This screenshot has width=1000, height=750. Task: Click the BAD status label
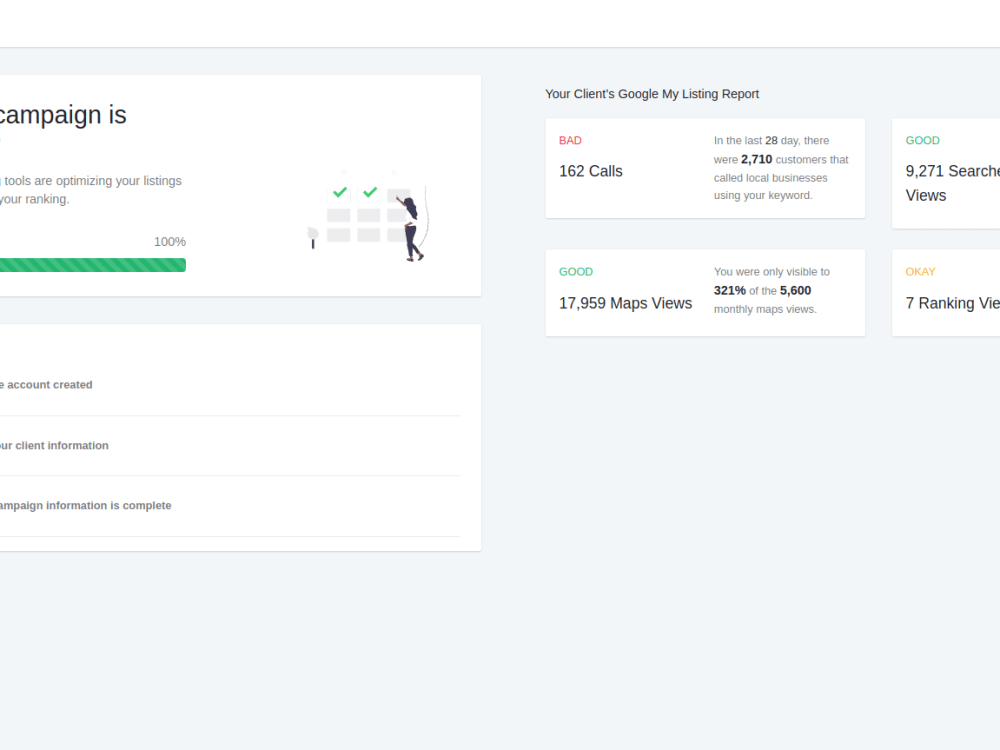[570, 140]
